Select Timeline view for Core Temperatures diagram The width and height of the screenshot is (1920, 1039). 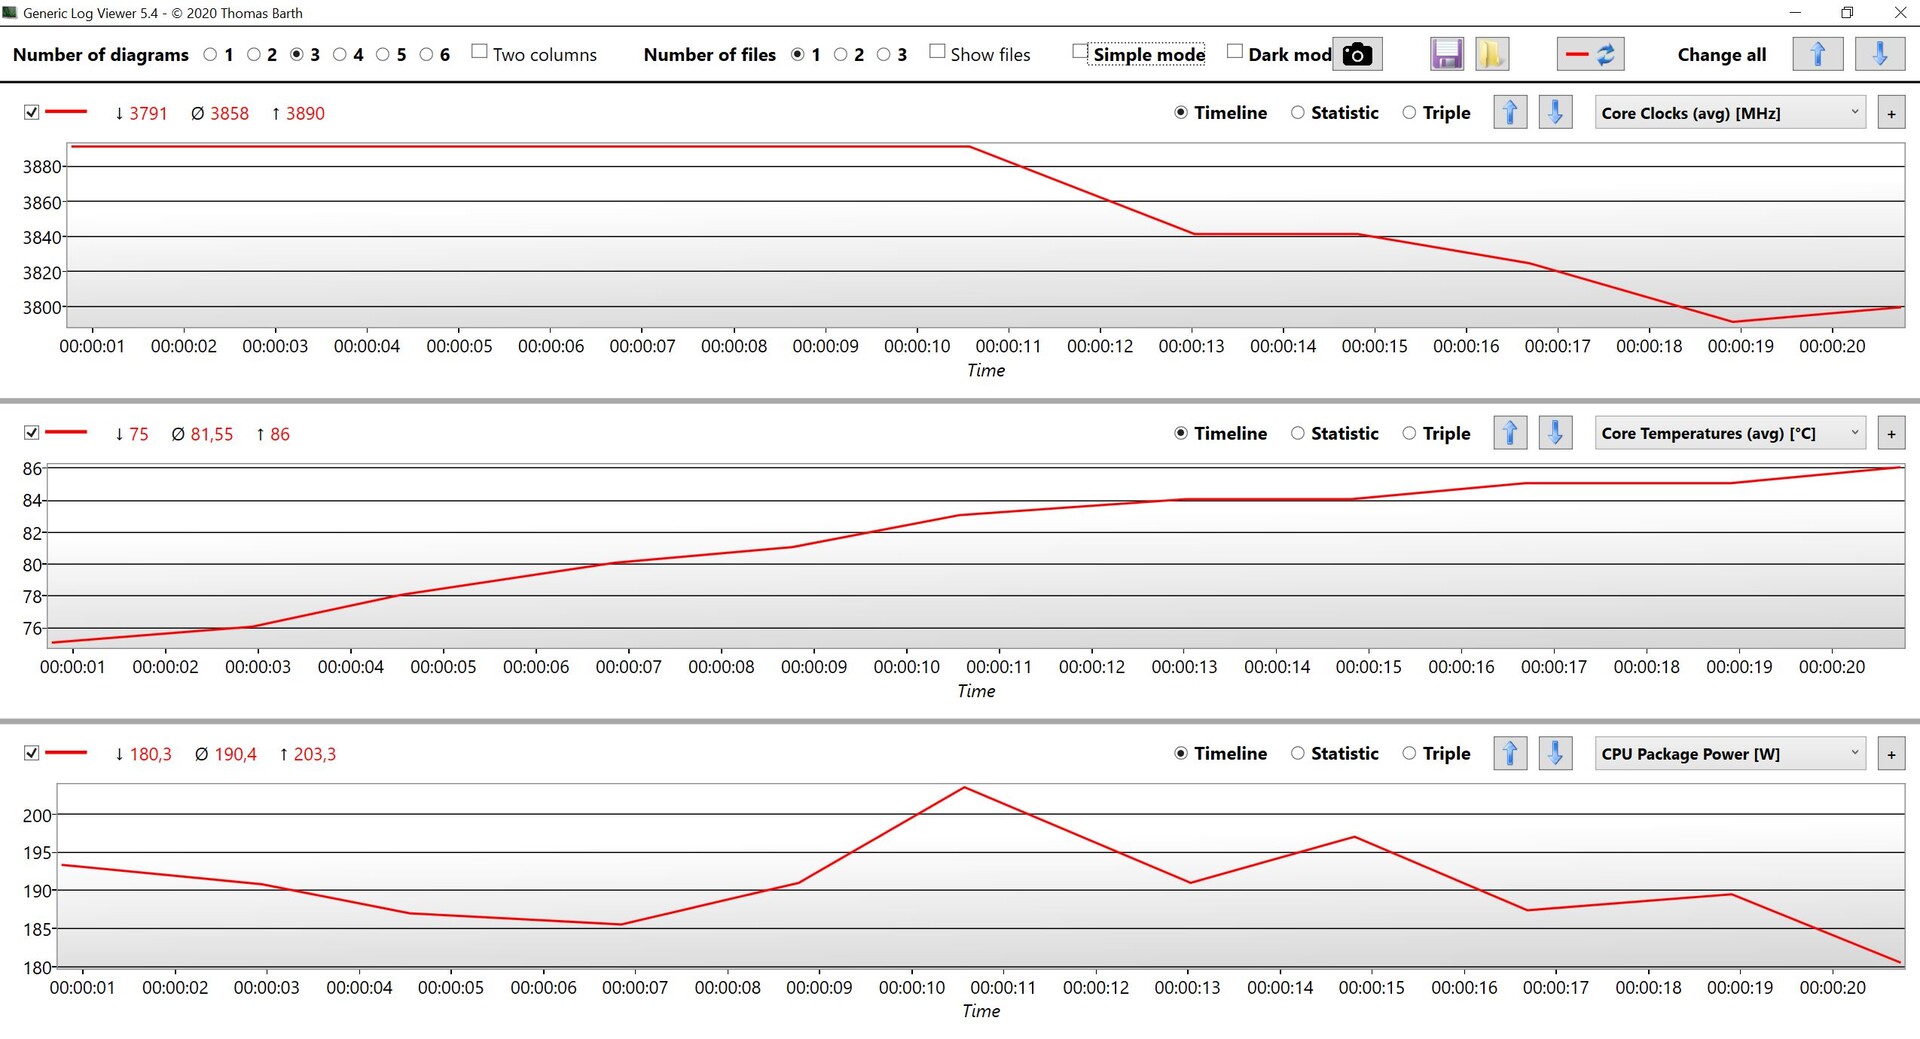pyautogui.click(x=1181, y=433)
